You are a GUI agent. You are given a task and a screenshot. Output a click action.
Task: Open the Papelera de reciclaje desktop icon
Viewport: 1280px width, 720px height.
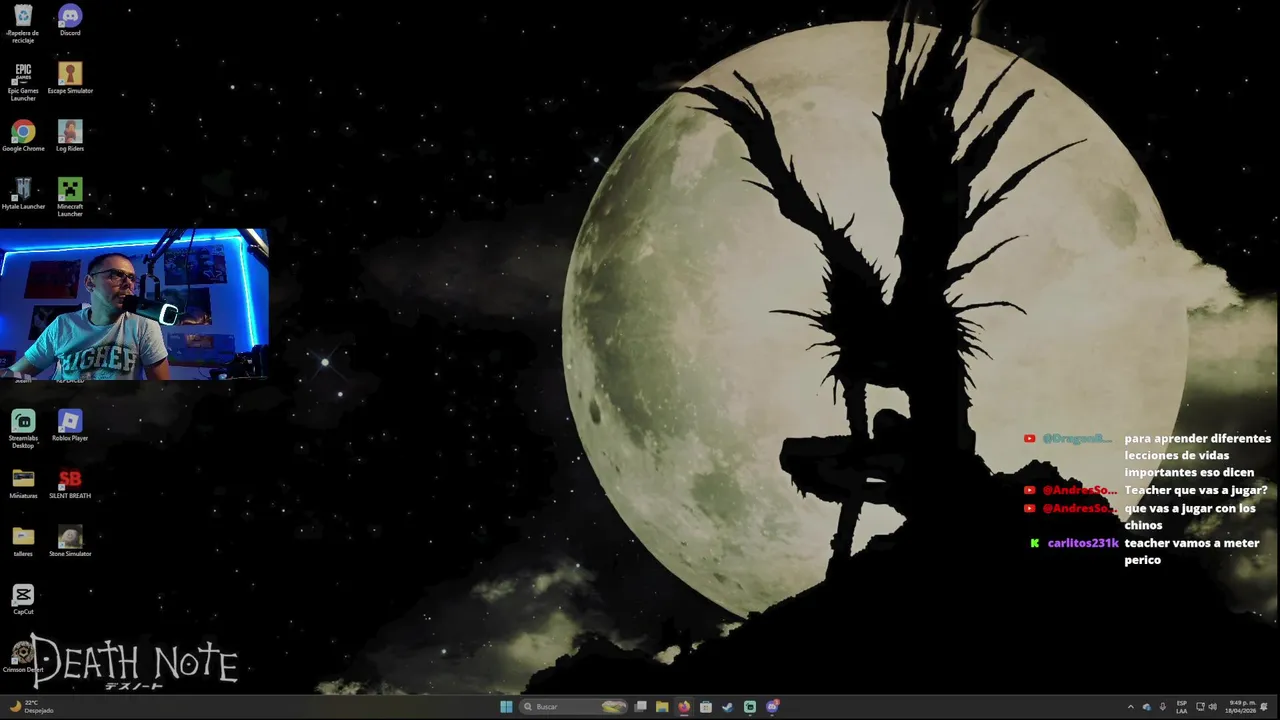[23, 23]
